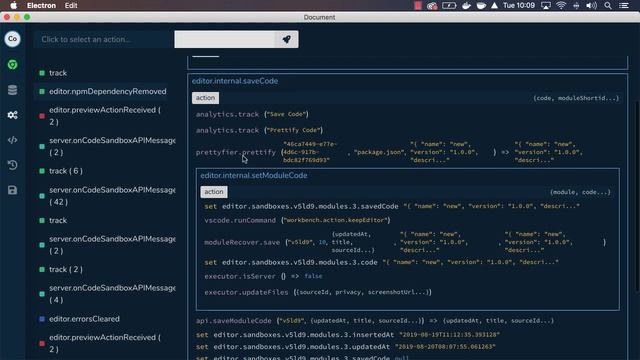Screen dimensions: 640x360
Task: Click the volume icon in menu bar
Action: (x=591, y=5)
